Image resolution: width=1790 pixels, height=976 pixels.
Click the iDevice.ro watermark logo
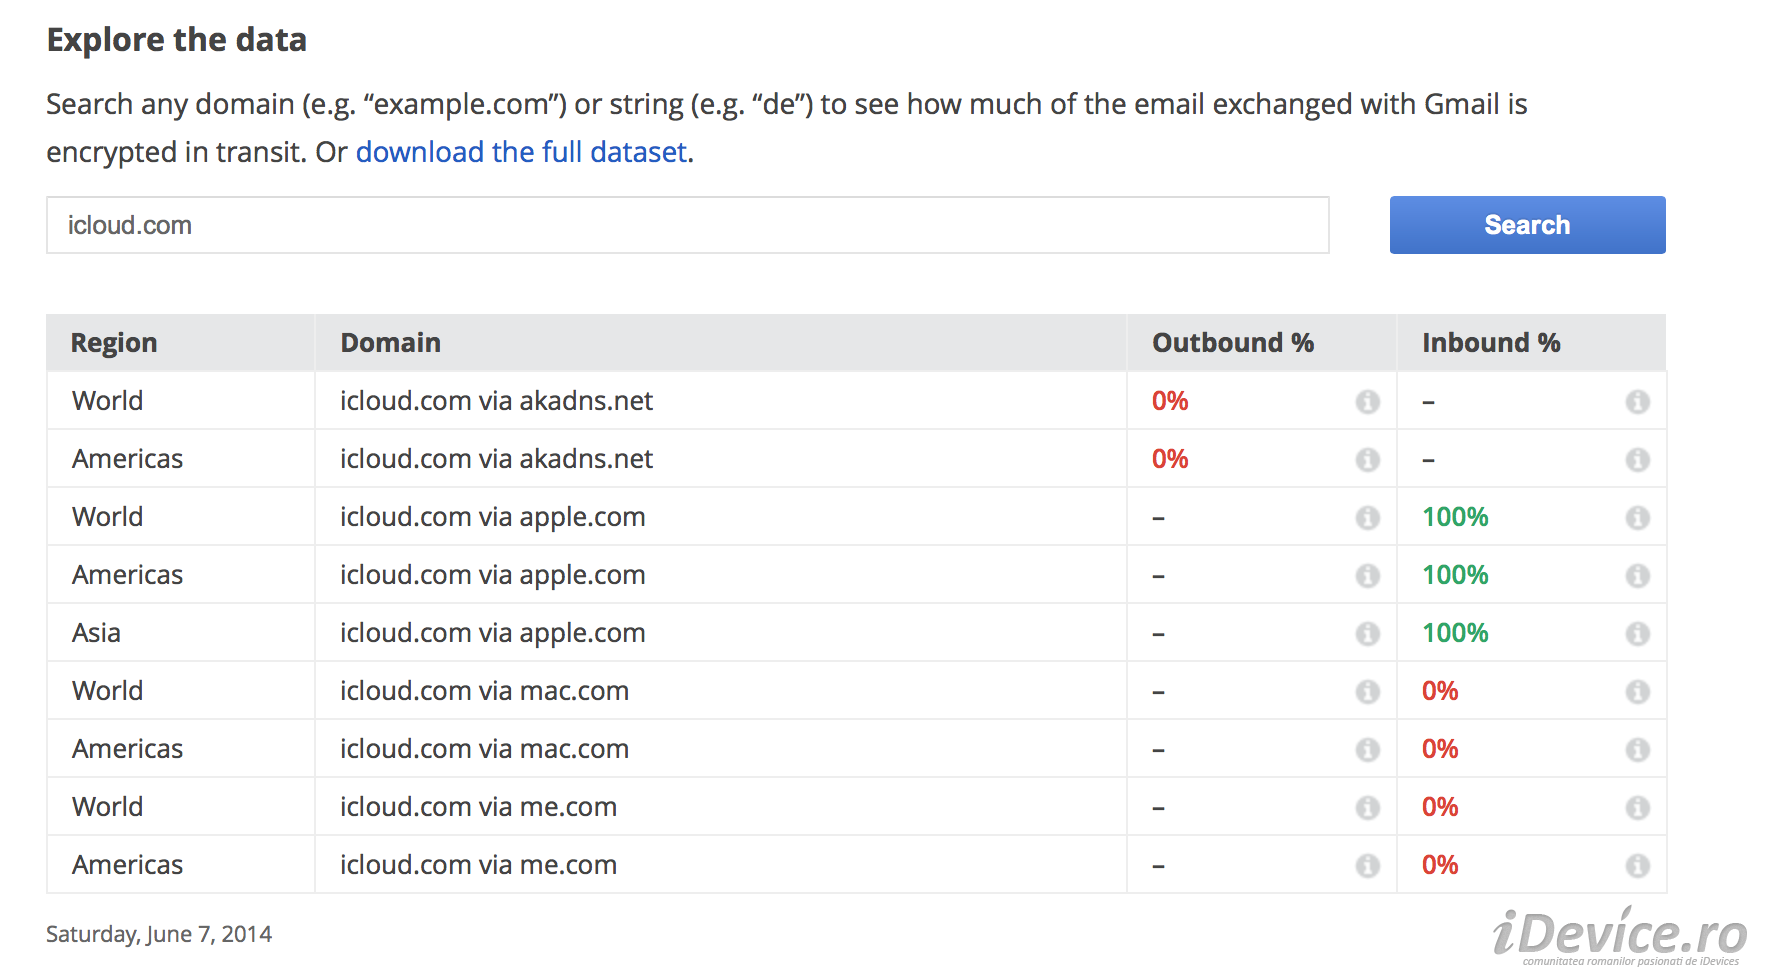tap(1620, 936)
